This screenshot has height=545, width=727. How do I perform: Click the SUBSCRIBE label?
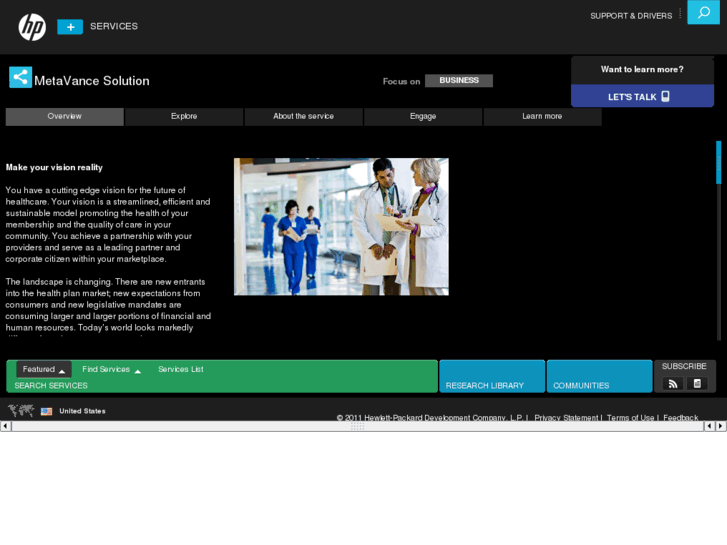point(684,366)
